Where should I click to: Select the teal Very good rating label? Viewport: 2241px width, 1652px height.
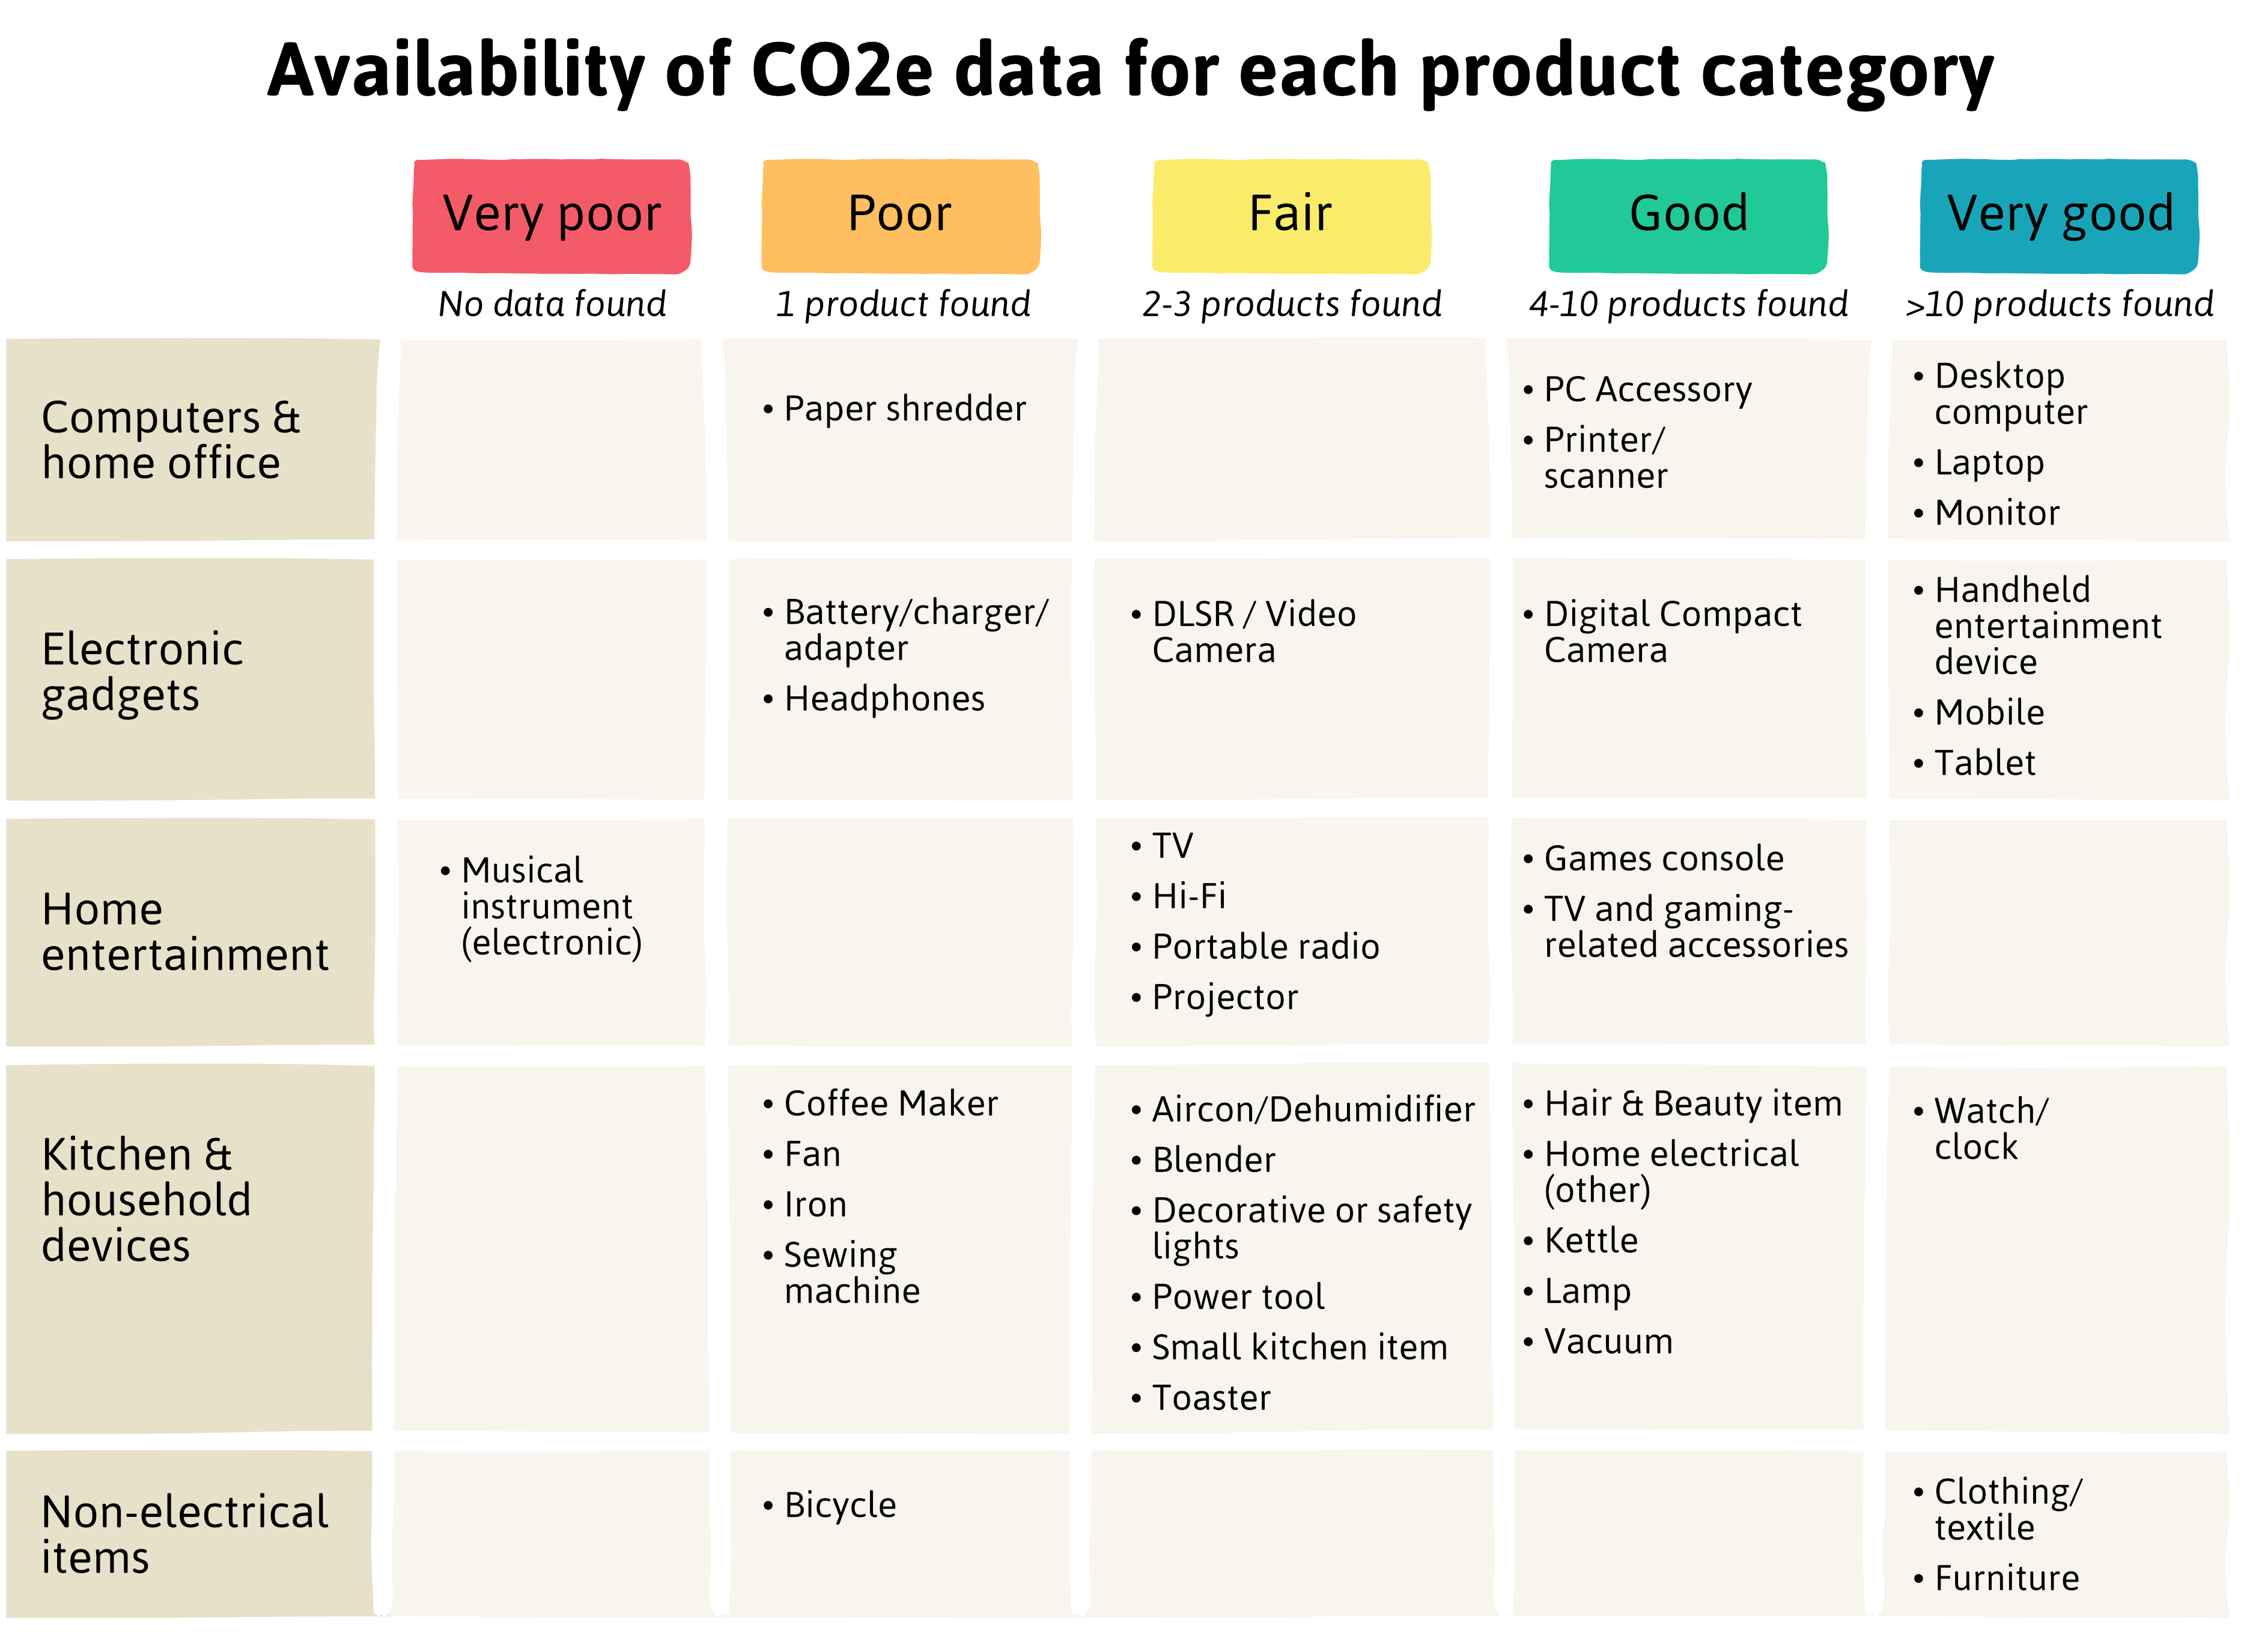click(2059, 215)
